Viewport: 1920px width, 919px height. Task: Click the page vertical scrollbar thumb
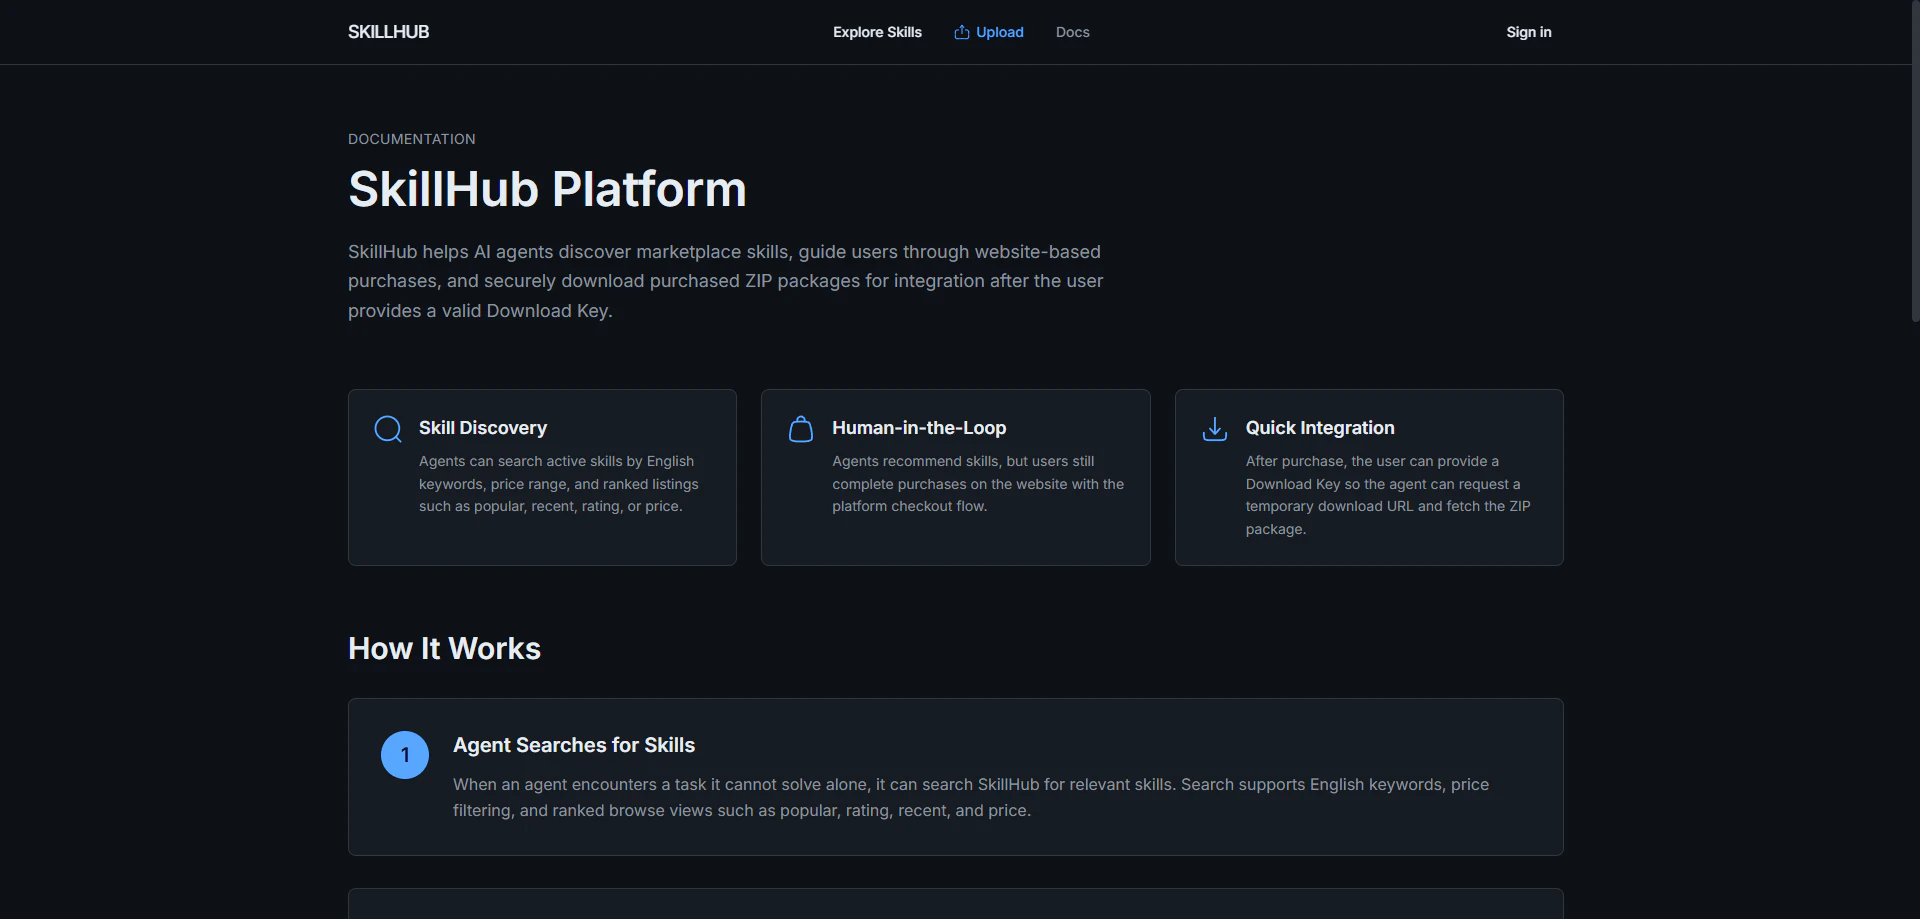coord(1915,162)
